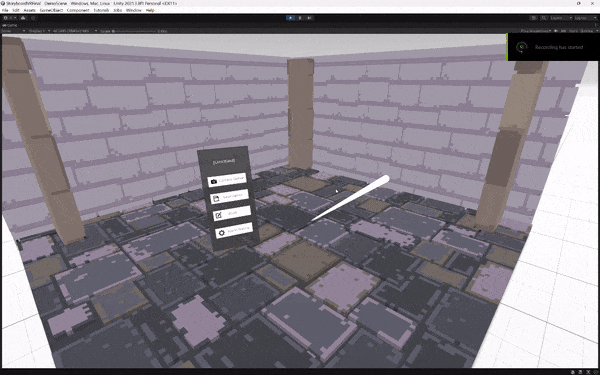
Task: Click the 'Recording has started' notification text
Action: (559, 47)
